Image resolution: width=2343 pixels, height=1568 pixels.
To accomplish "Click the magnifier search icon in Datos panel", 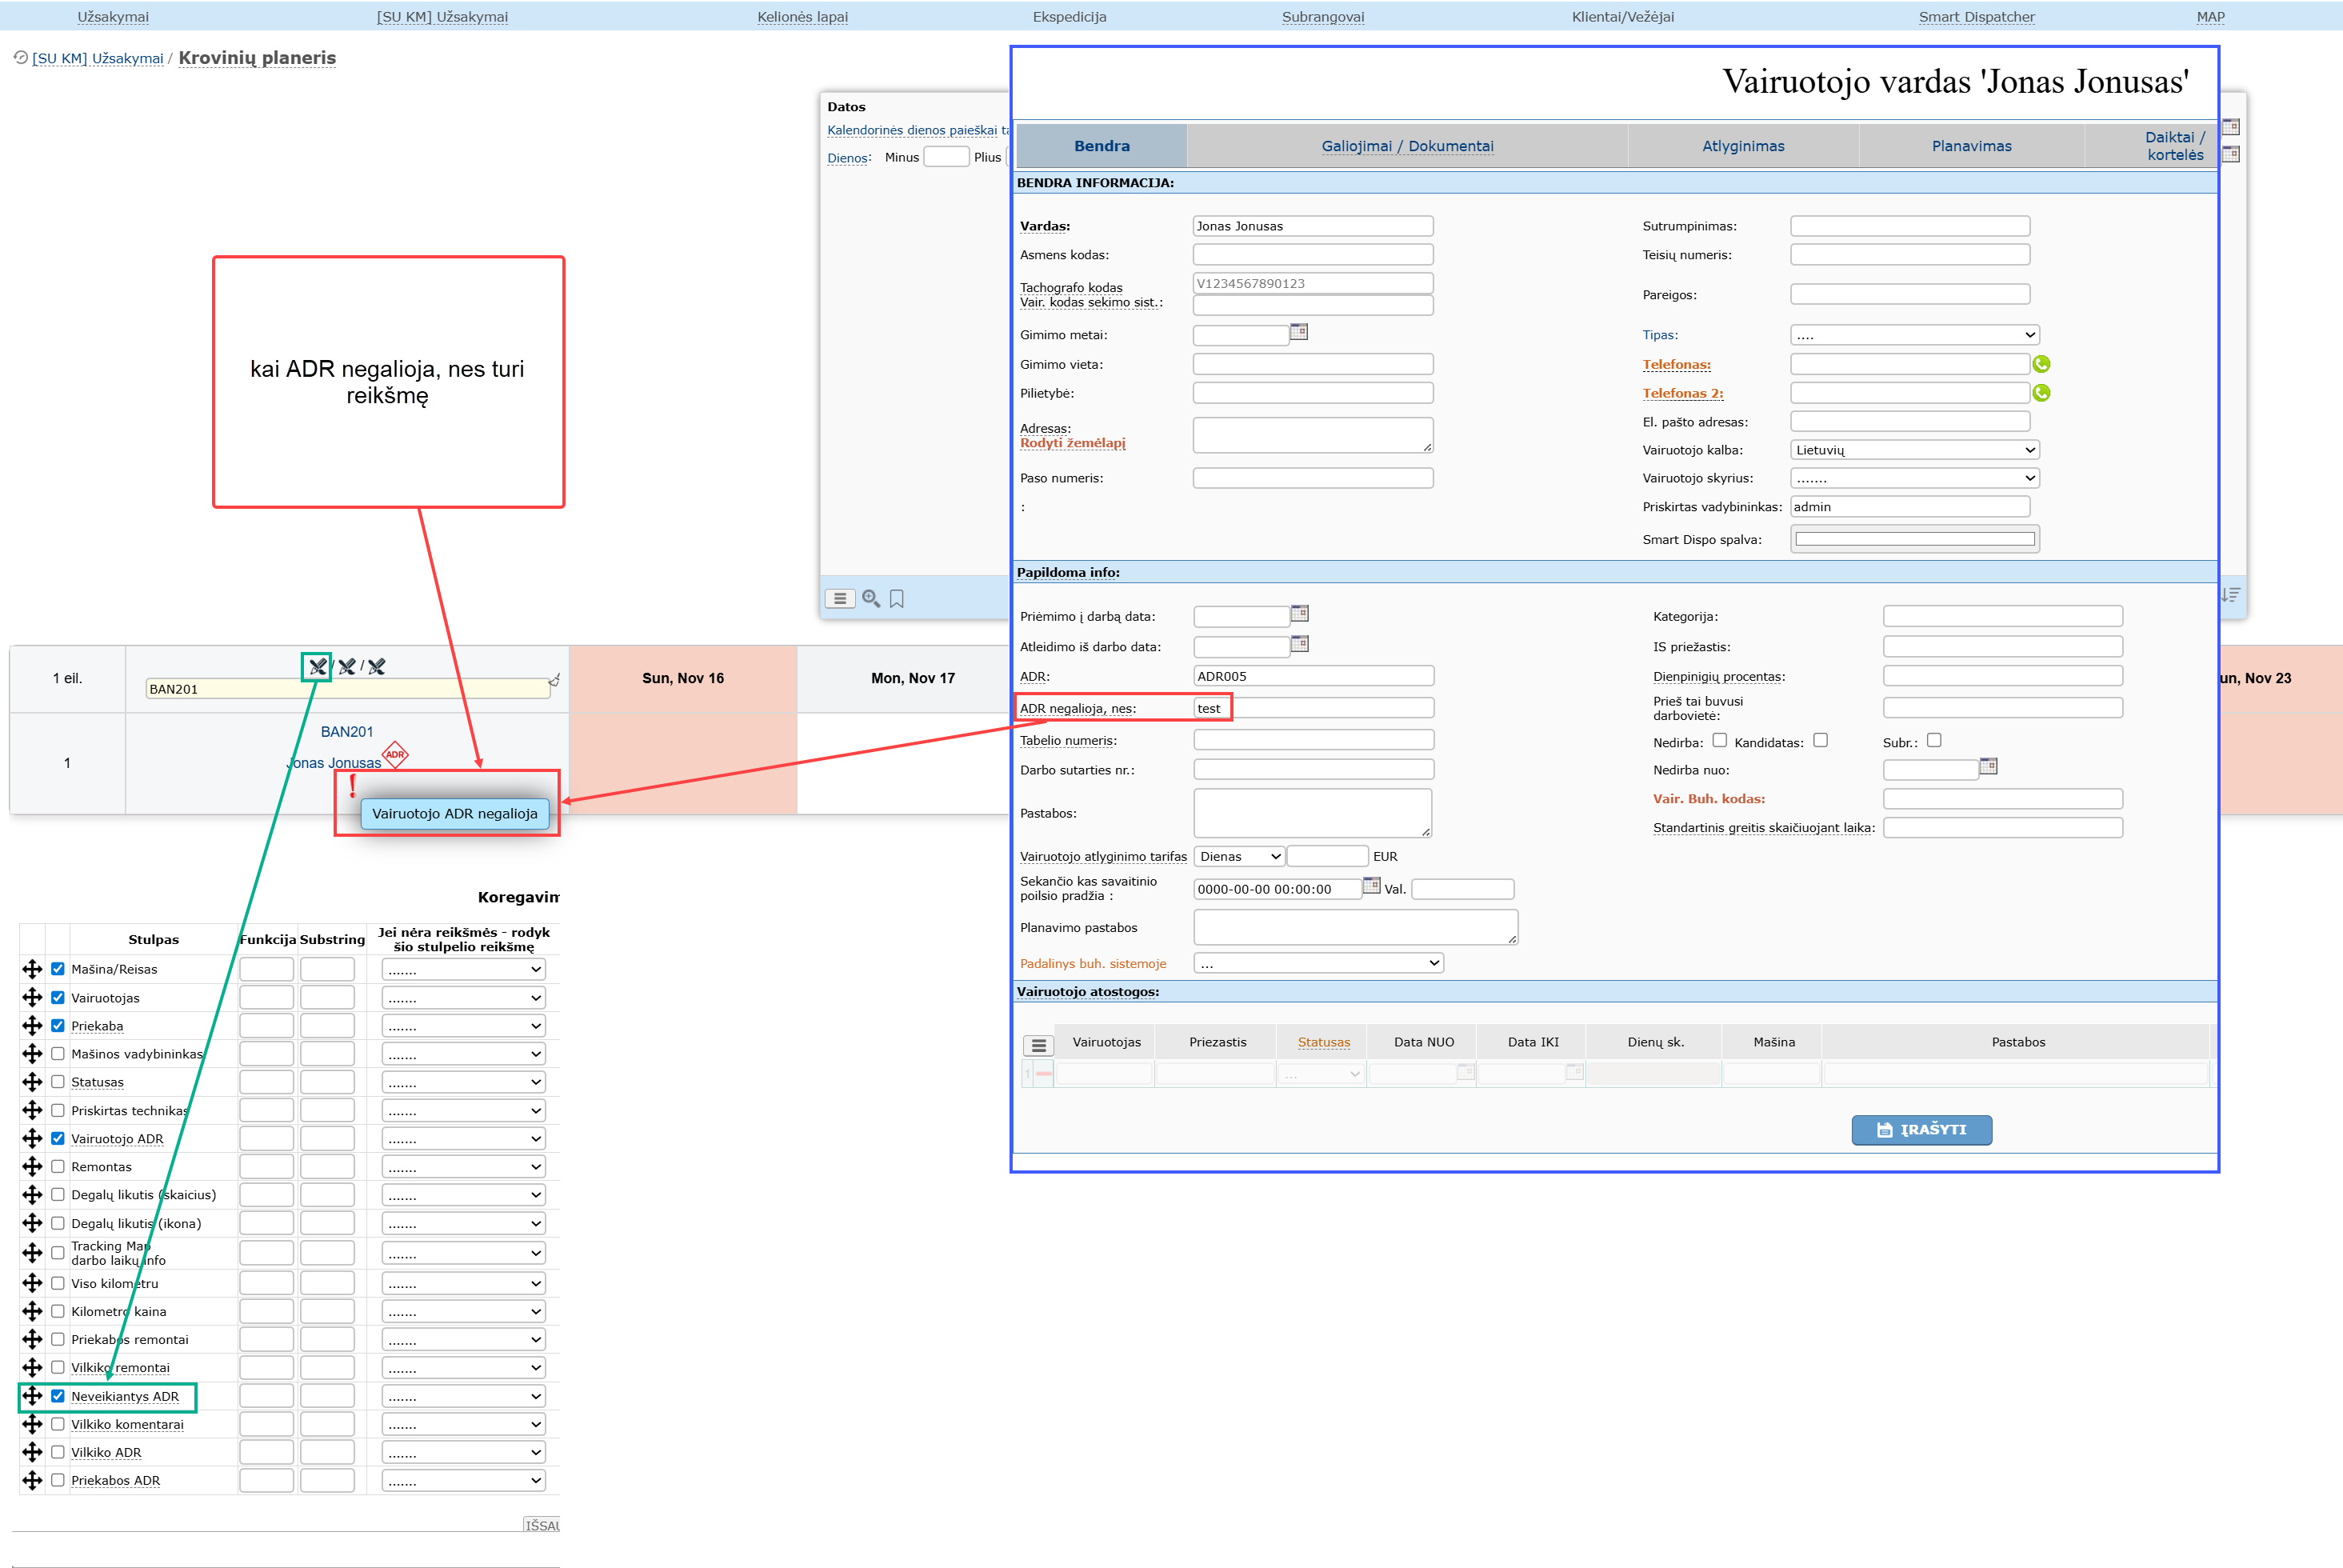I will pos(871,599).
